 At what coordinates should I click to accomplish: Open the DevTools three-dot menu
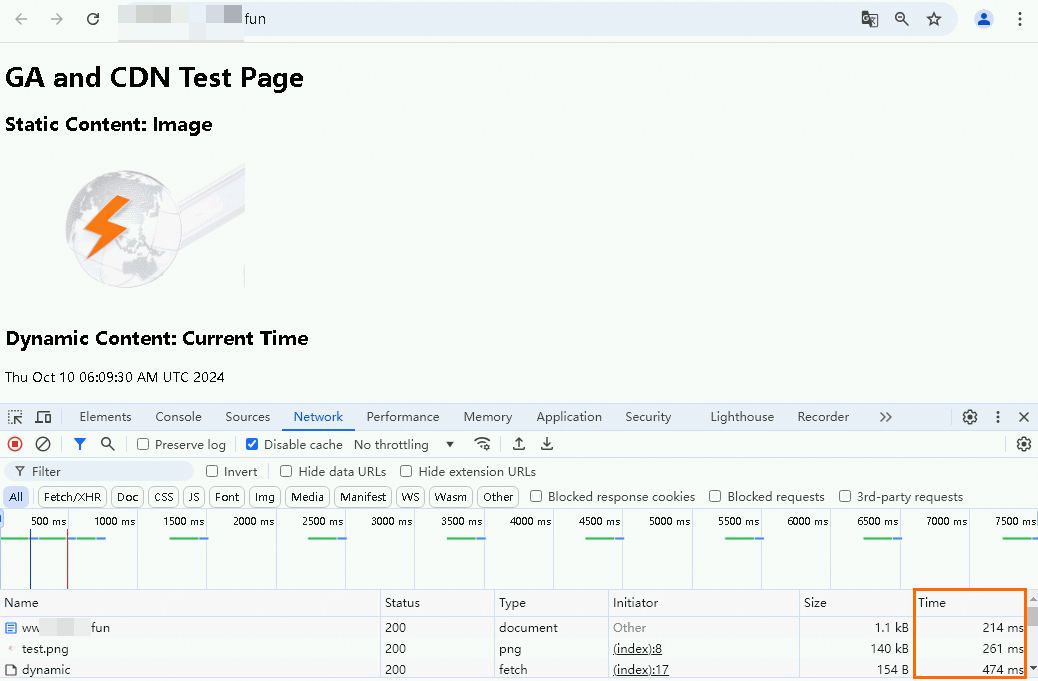pyautogui.click(x=997, y=416)
